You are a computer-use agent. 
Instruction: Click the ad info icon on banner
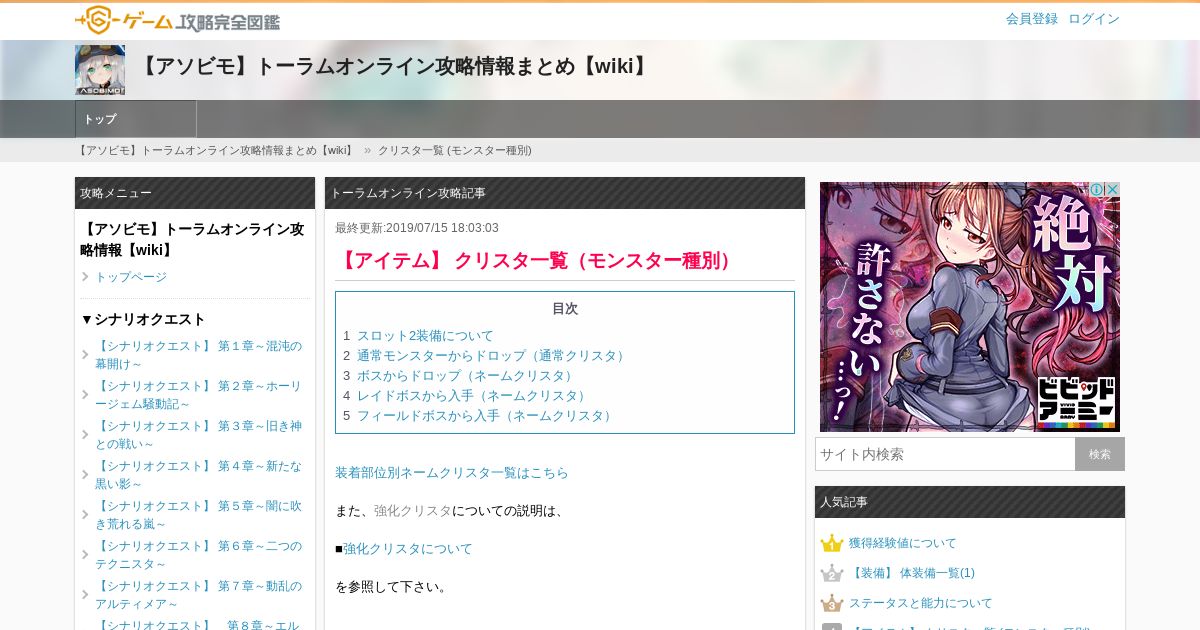(x=1096, y=190)
